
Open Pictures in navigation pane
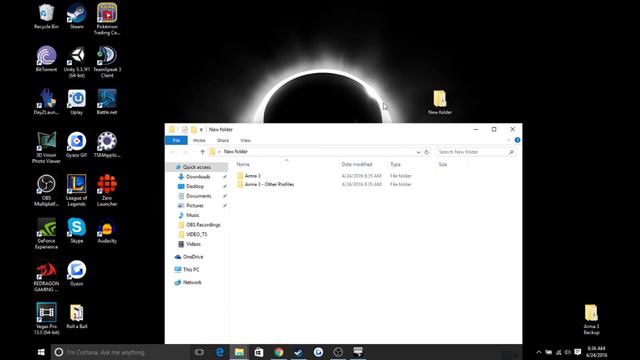(195, 205)
